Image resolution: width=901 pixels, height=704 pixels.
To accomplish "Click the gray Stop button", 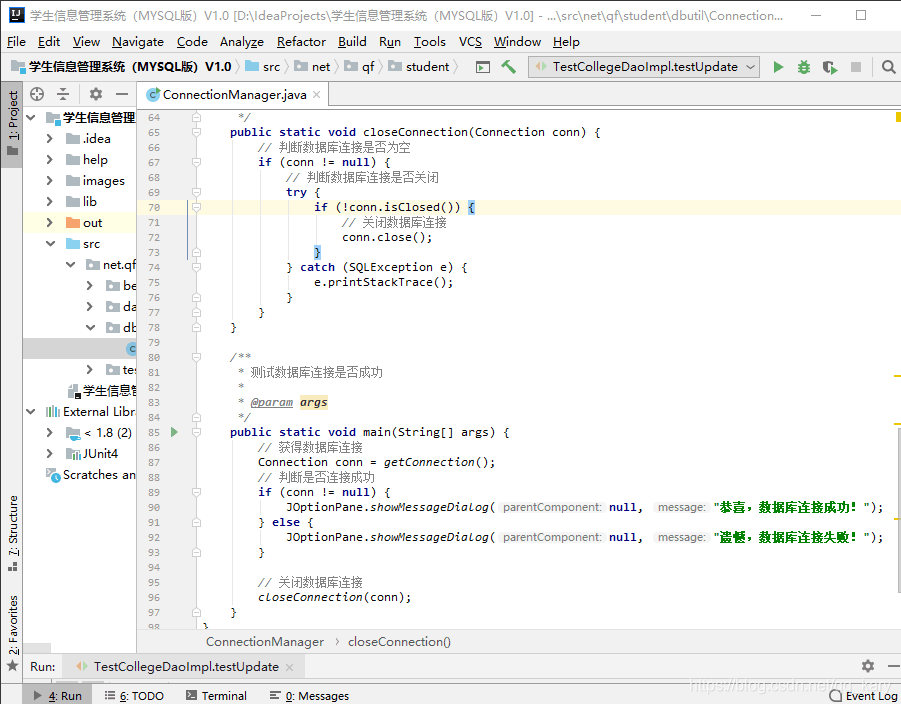I will click(x=856, y=67).
